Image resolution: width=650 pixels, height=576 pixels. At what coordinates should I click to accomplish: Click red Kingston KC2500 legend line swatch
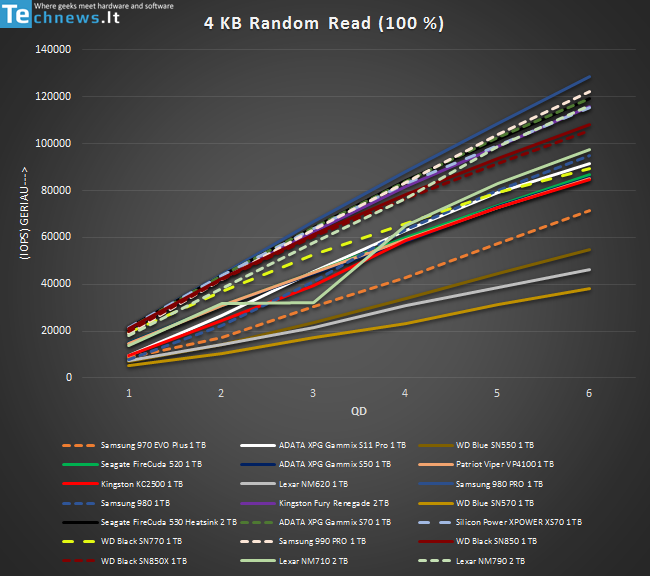click(80, 484)
